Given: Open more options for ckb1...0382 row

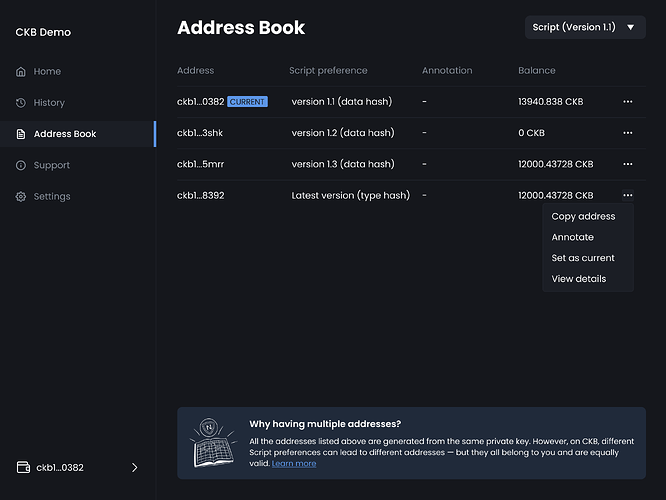Looking at the screenshot, I should pos(627,102).
